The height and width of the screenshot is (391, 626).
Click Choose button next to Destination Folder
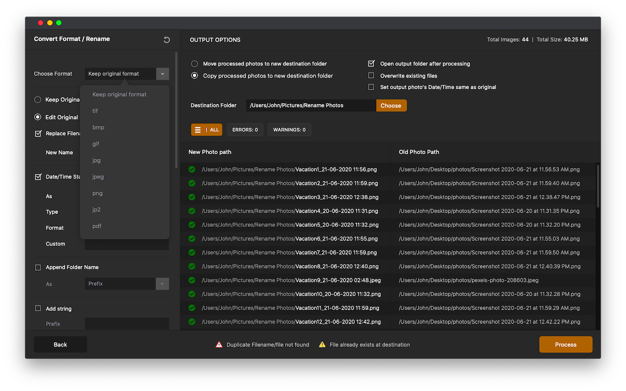[391, 105]
